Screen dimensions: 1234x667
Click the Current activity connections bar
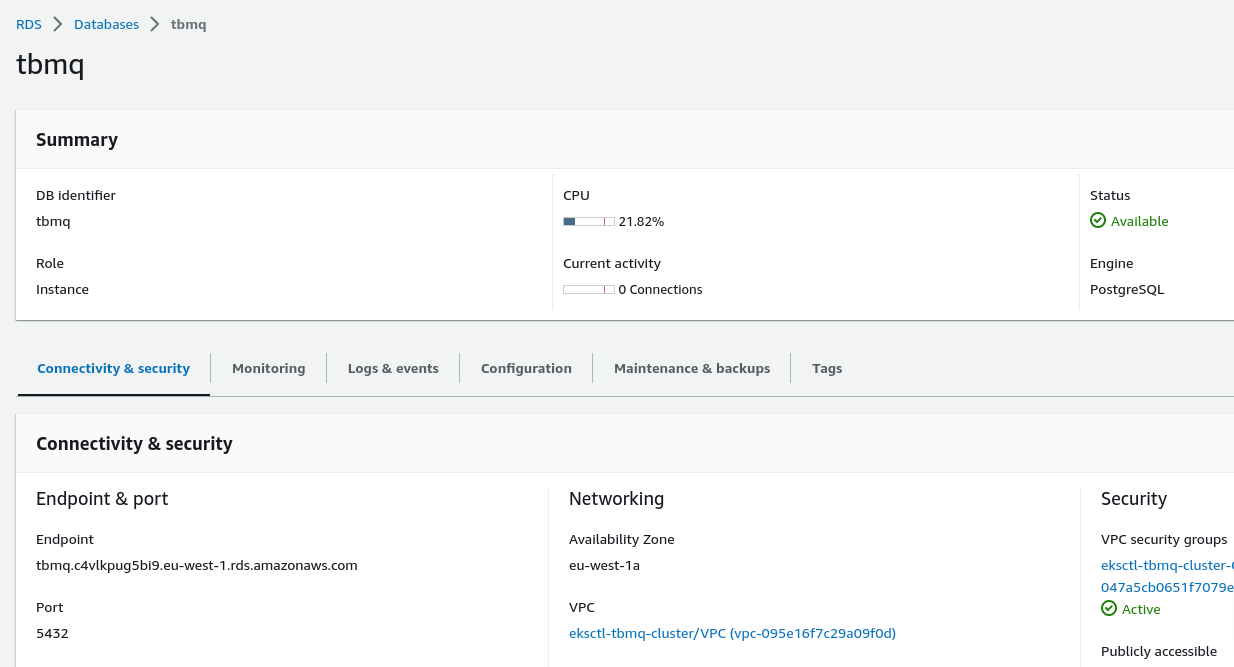click(588, 289)
